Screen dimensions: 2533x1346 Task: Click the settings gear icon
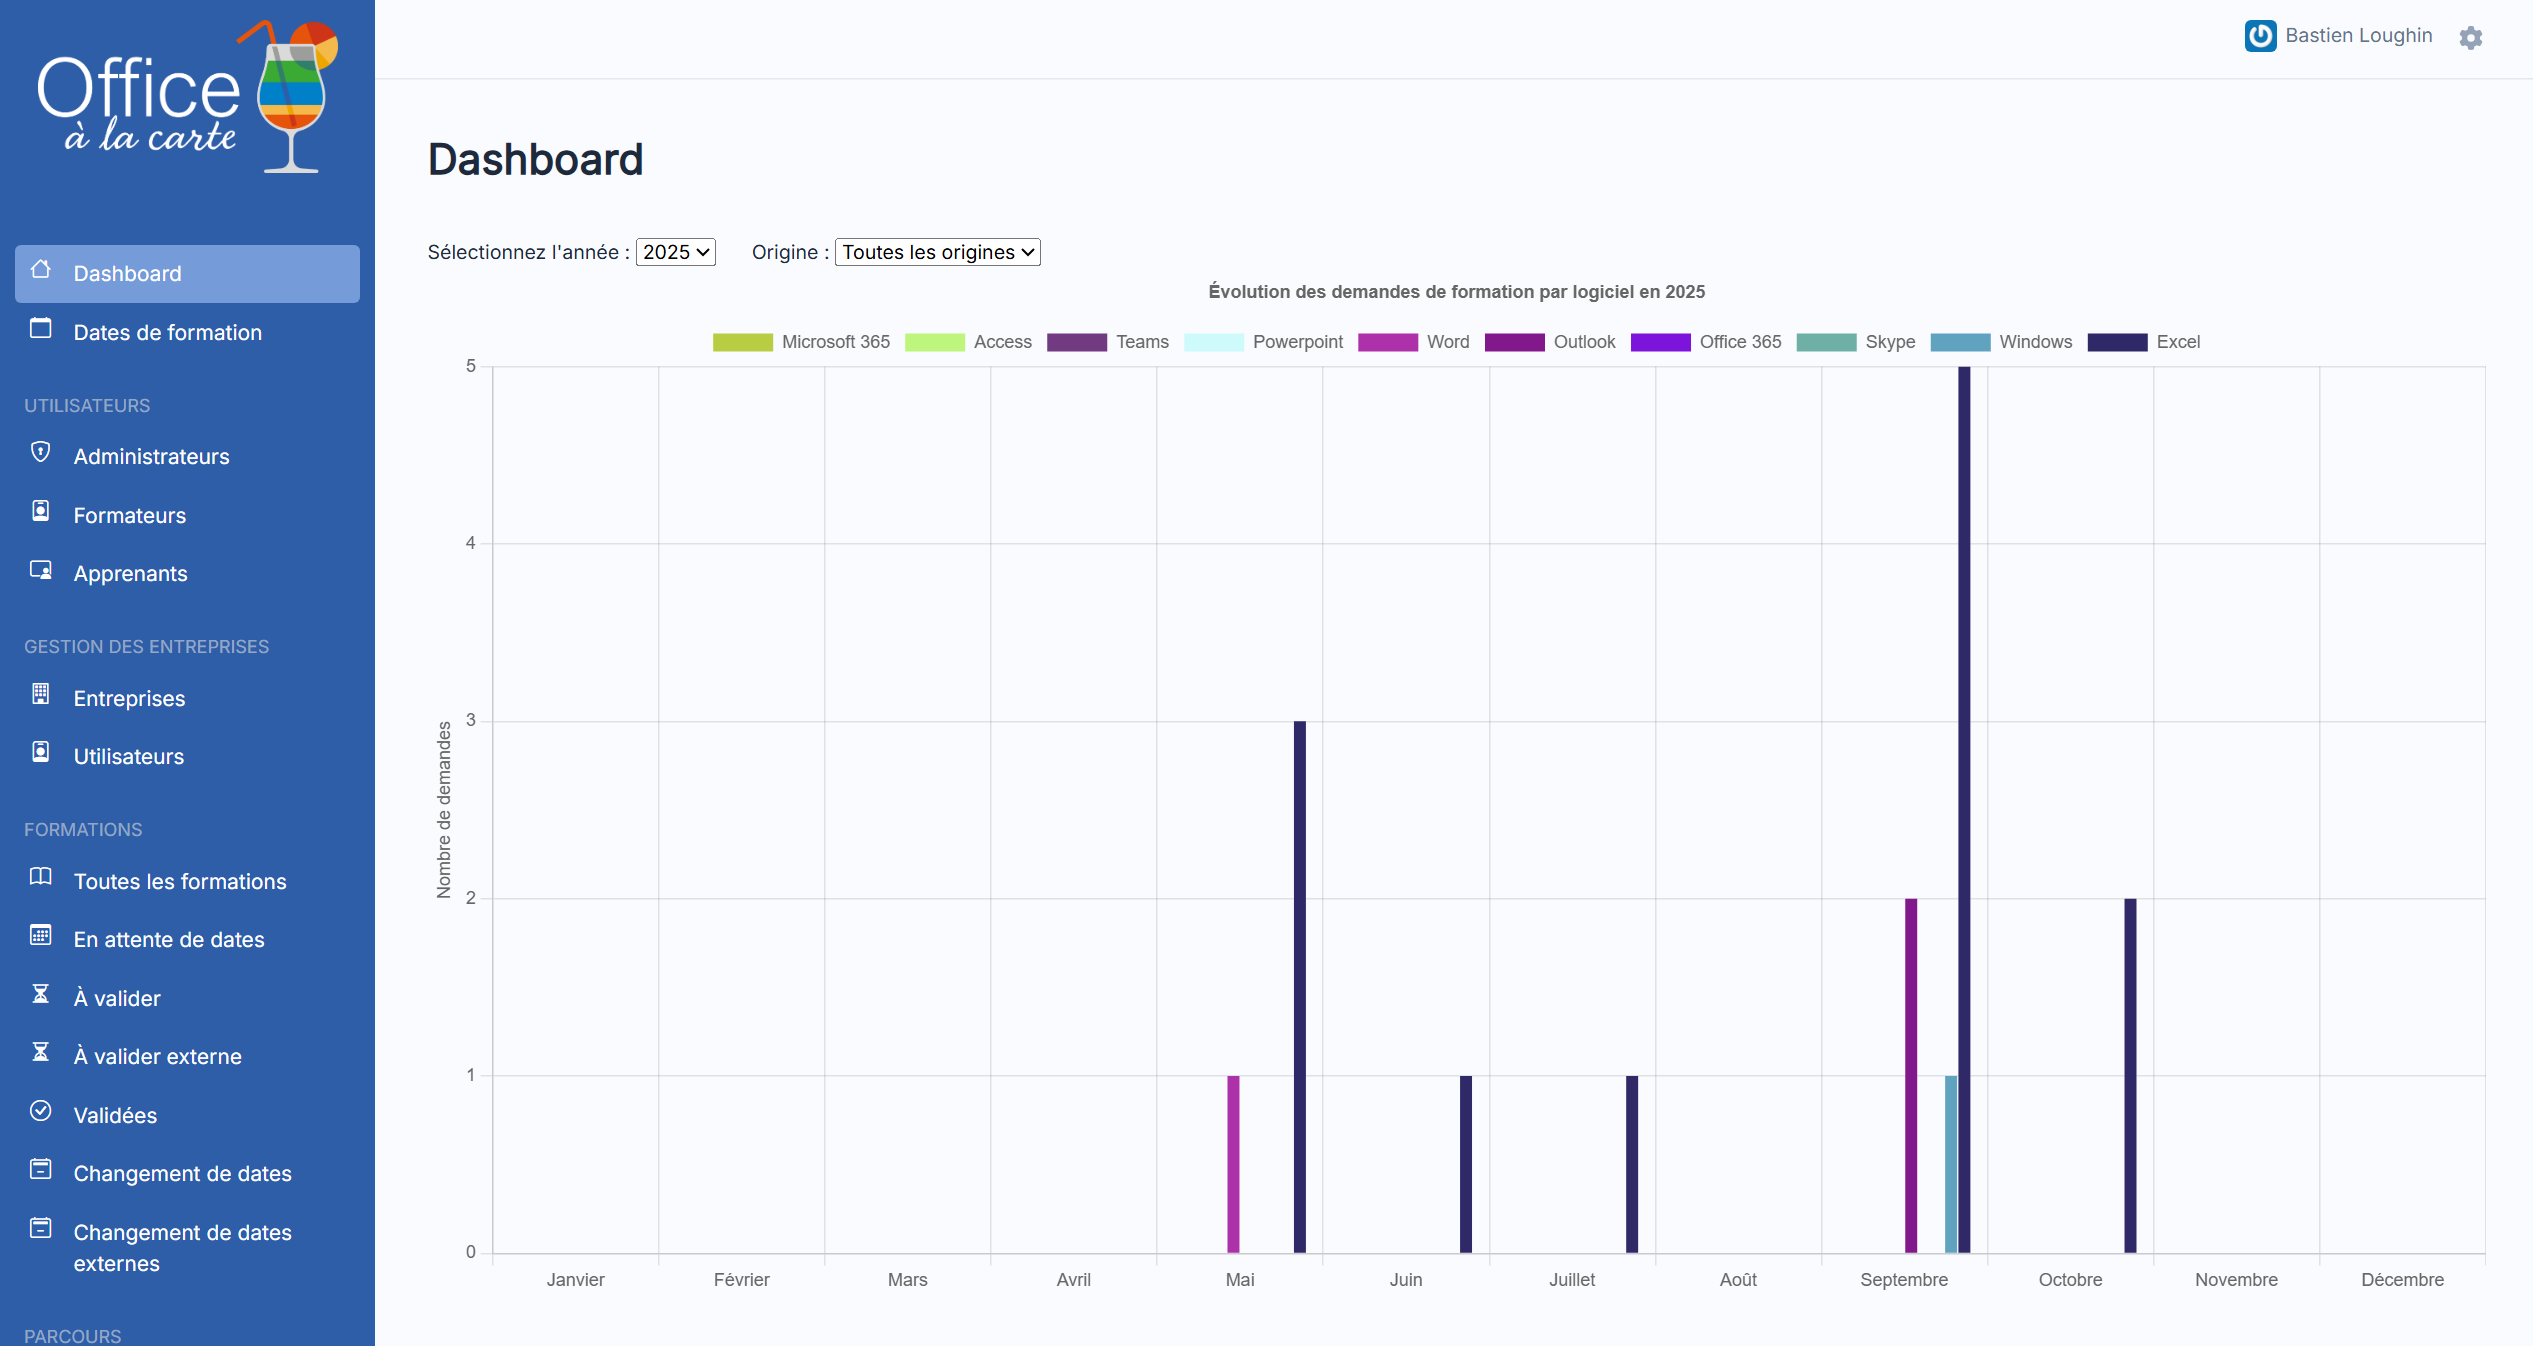[x=2470, y=38]
